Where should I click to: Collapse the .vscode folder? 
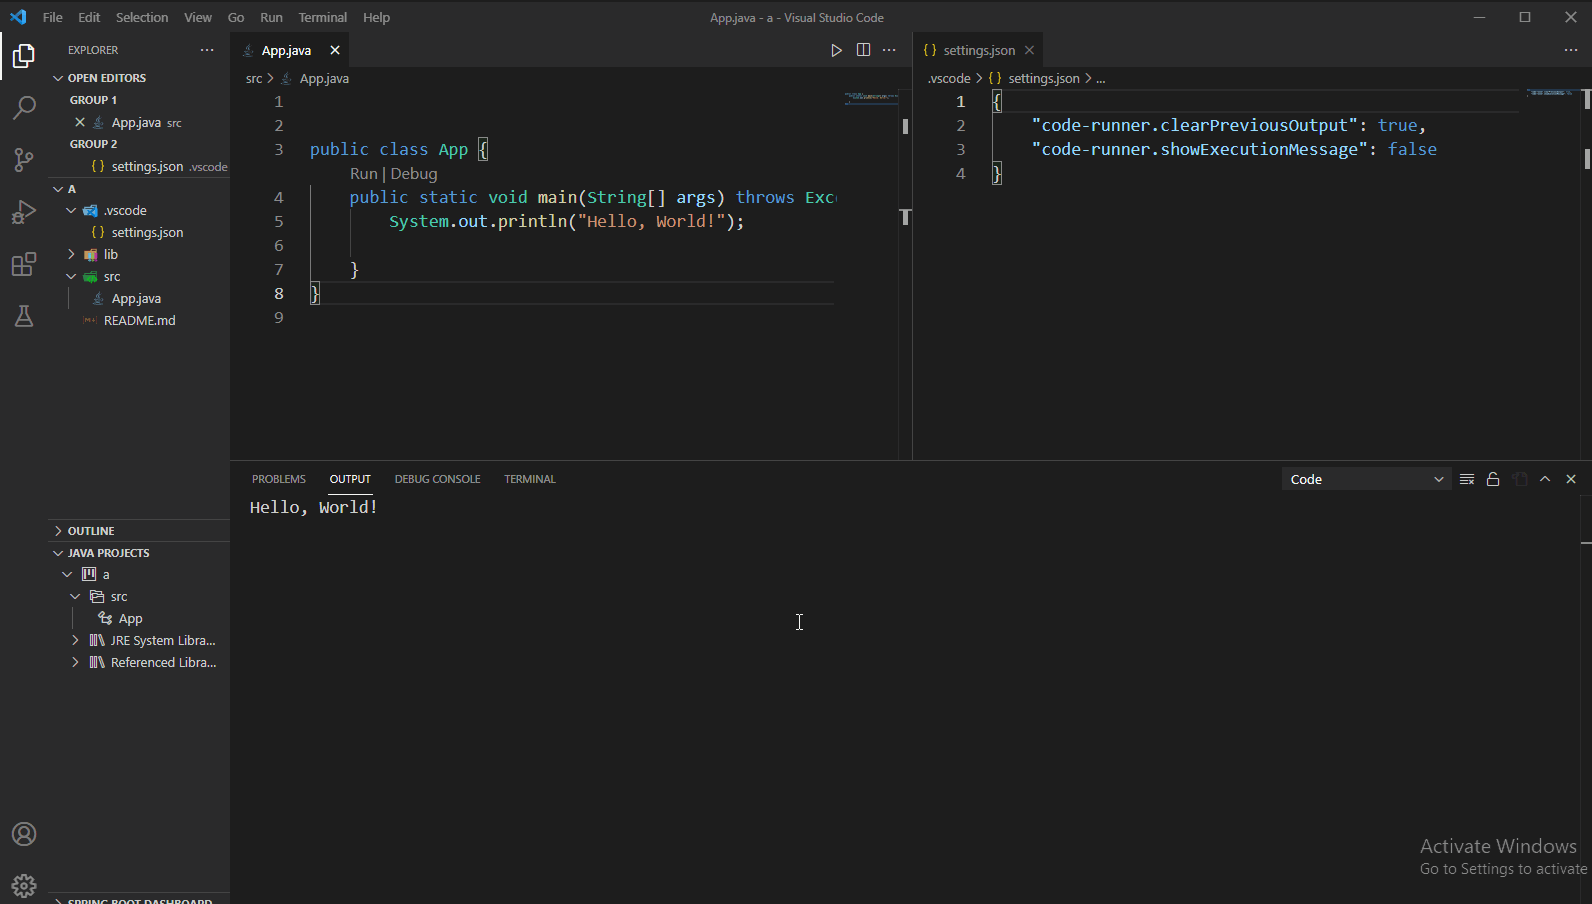coord(71,210)
